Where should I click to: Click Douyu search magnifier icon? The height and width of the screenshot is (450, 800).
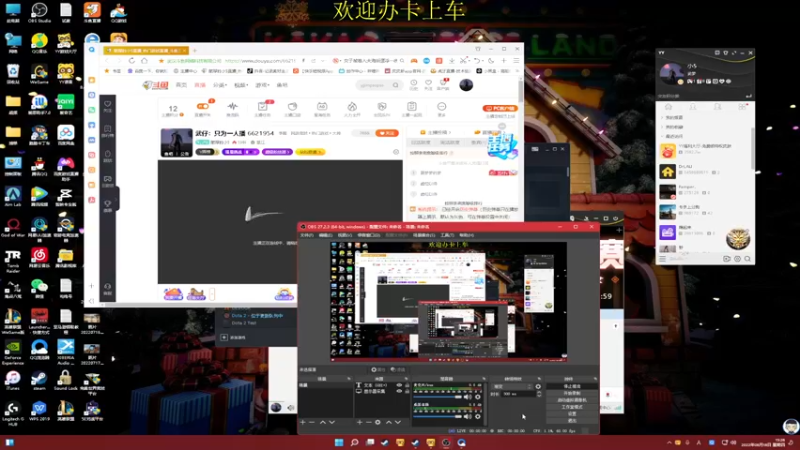(395, 85)
